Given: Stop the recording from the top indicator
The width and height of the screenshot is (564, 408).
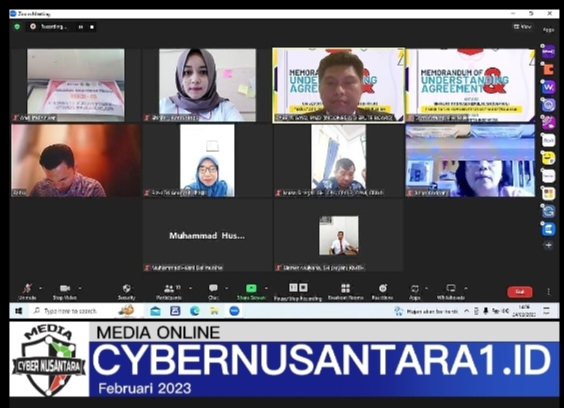Looking at the screenshot, I should [x=92, y=27].
